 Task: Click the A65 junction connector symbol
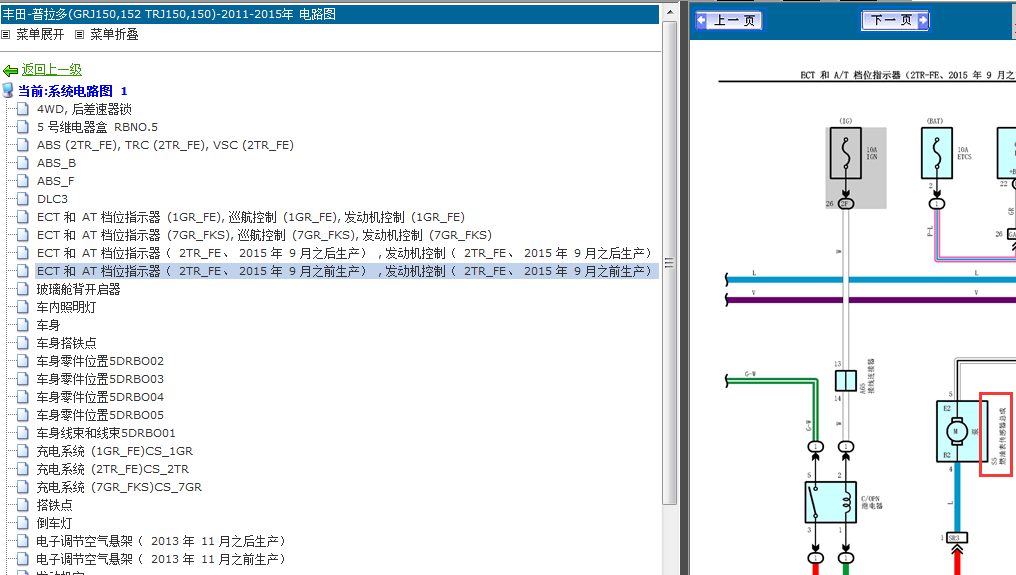846,380
